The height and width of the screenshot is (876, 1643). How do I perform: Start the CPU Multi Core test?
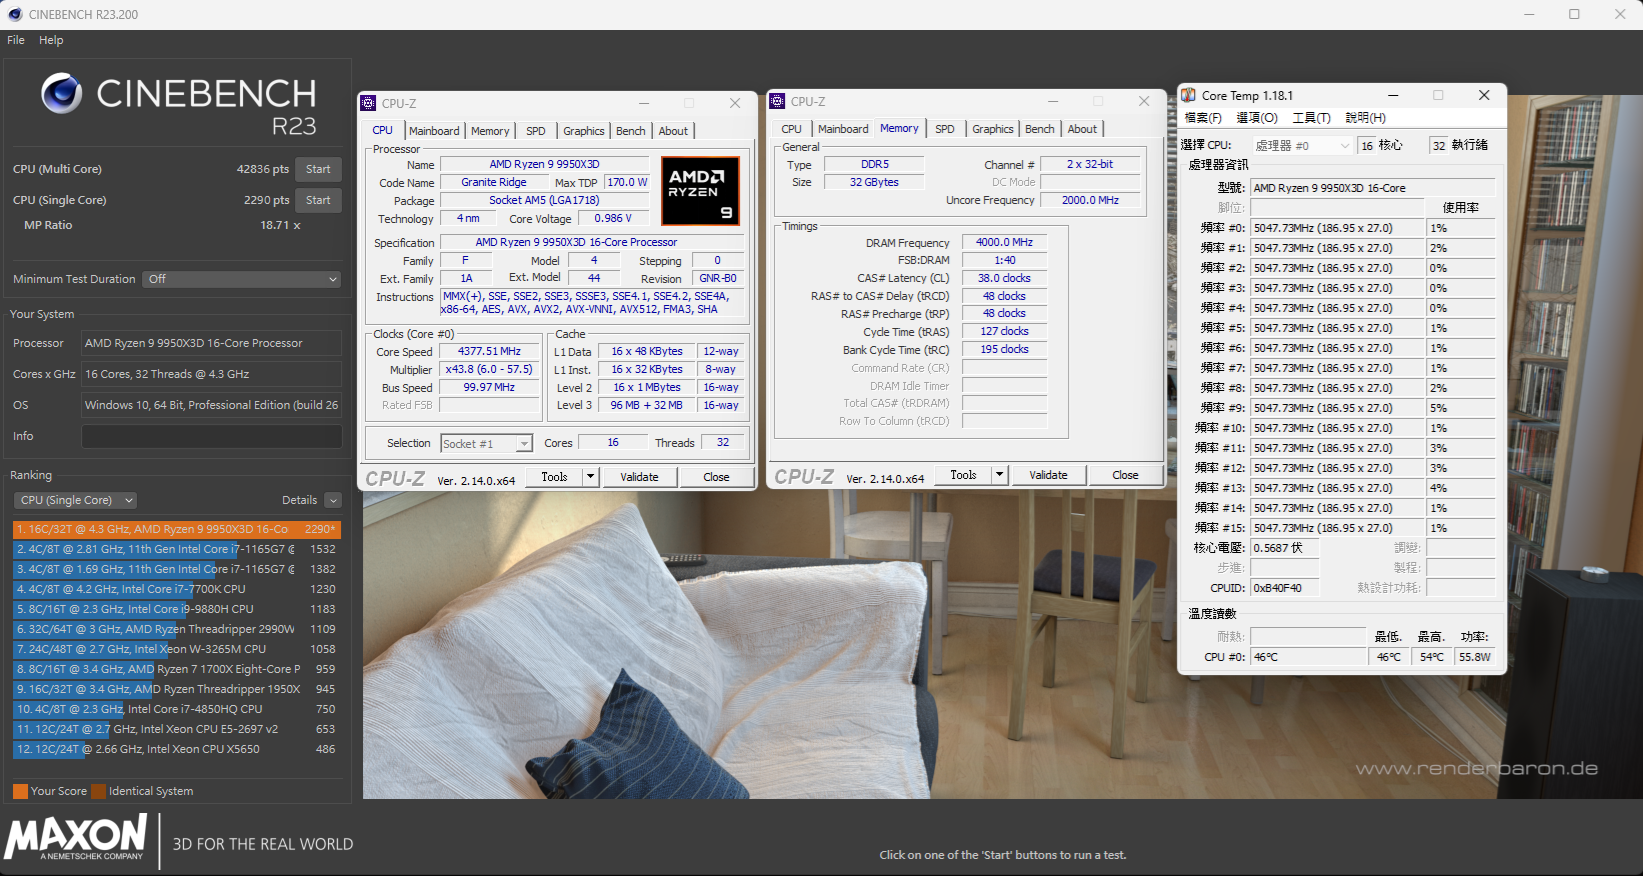(318, 169)
